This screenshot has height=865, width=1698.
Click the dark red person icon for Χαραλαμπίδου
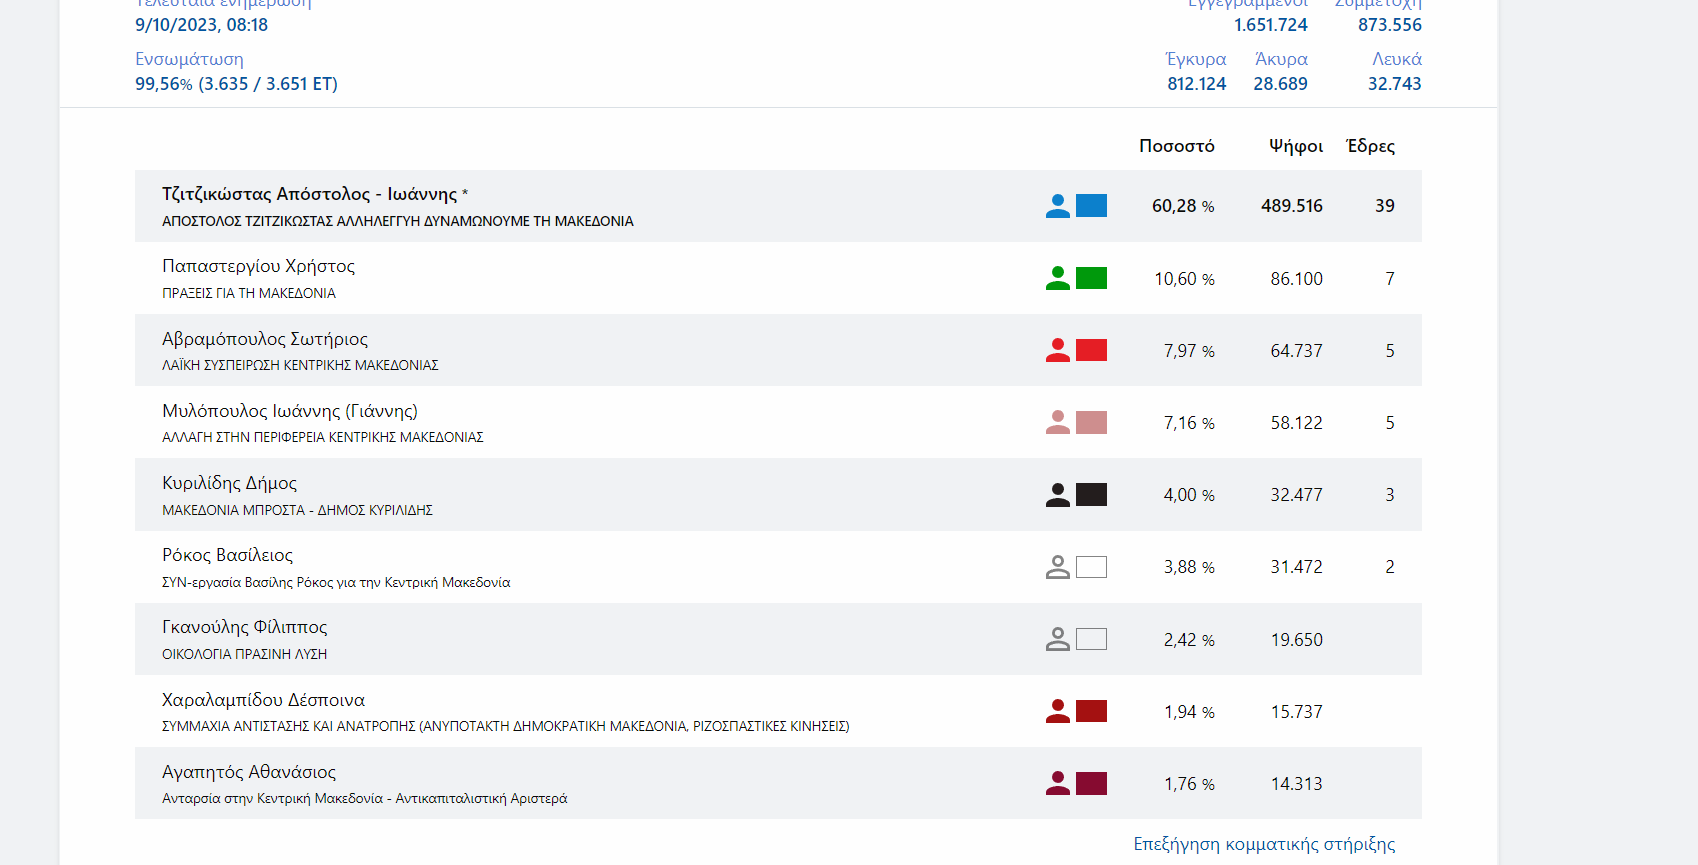[x=1057, y=711]
